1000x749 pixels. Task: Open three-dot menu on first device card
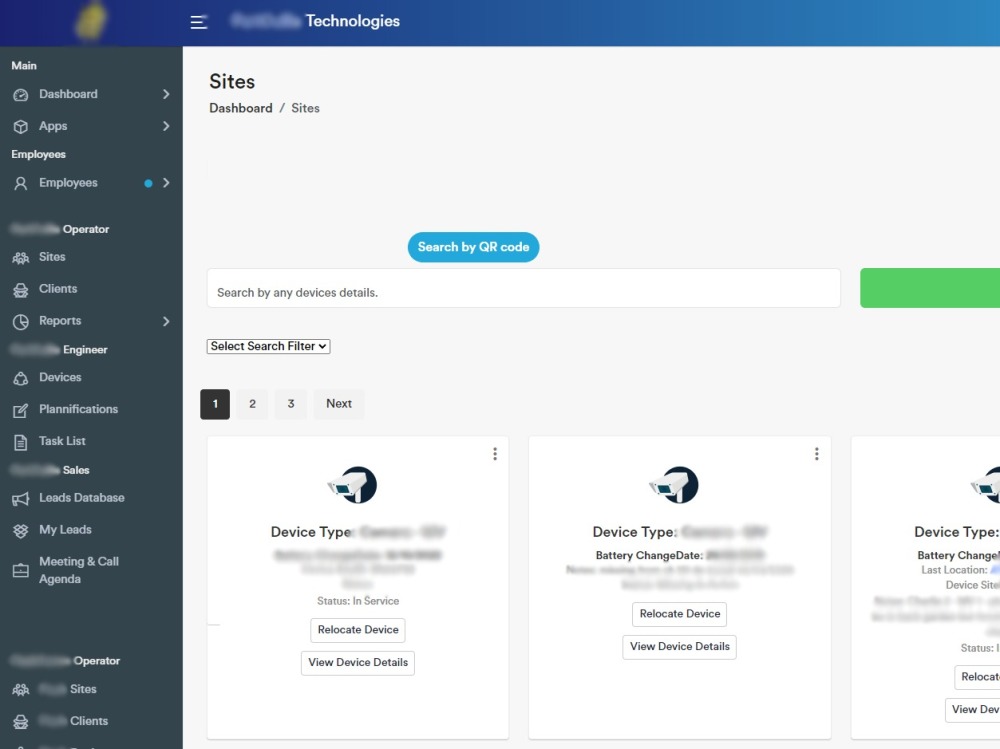(495, 454)
